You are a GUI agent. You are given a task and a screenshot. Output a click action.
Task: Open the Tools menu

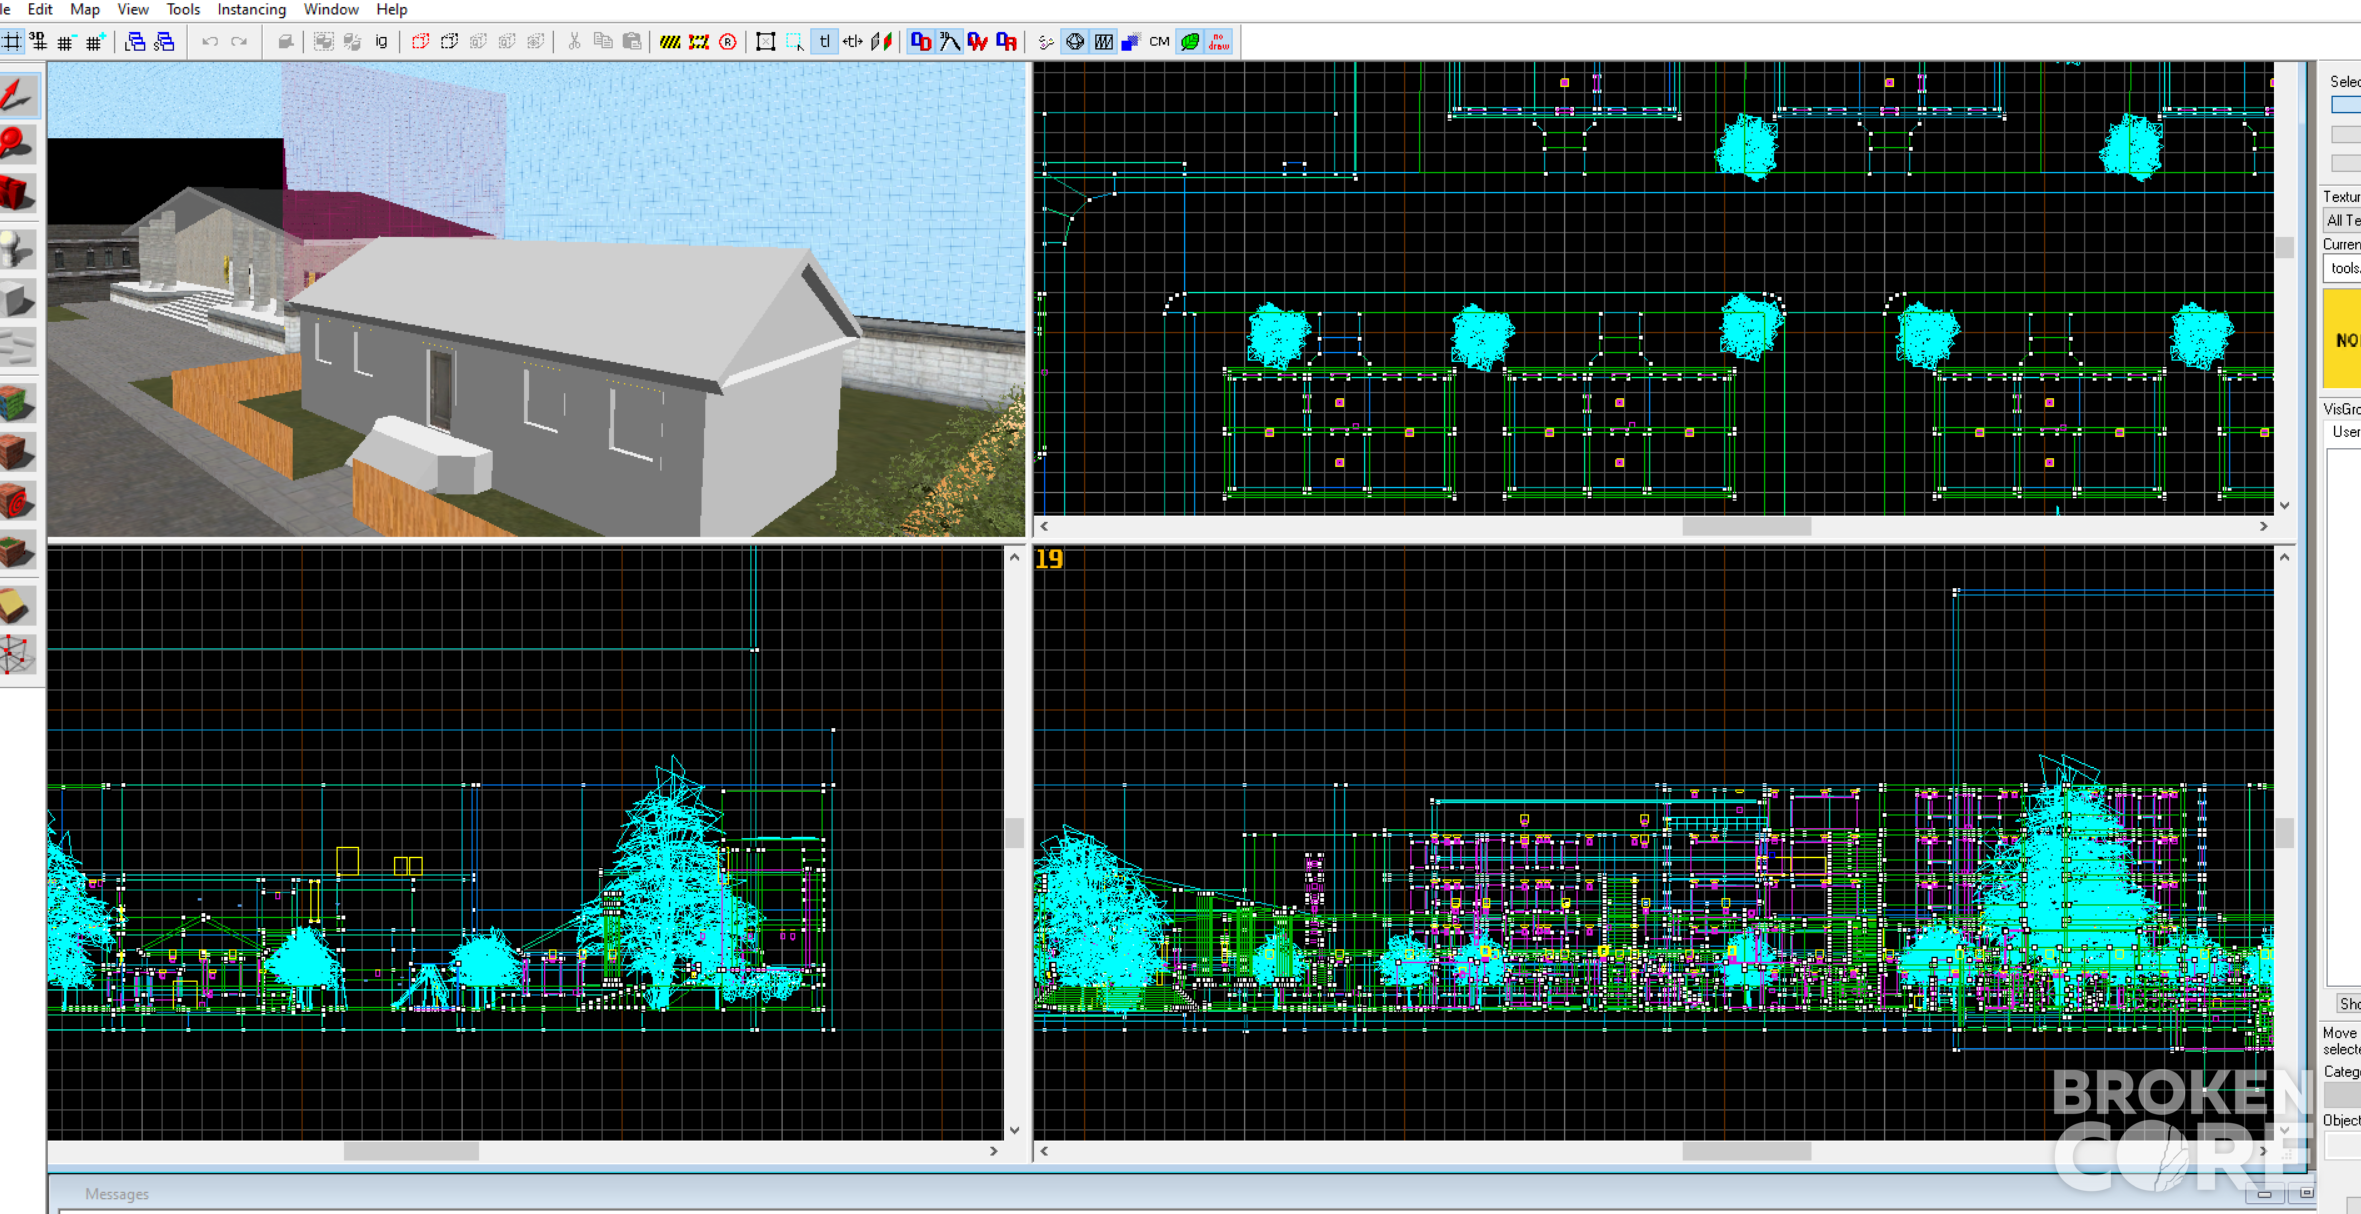[x=183, y=9]
